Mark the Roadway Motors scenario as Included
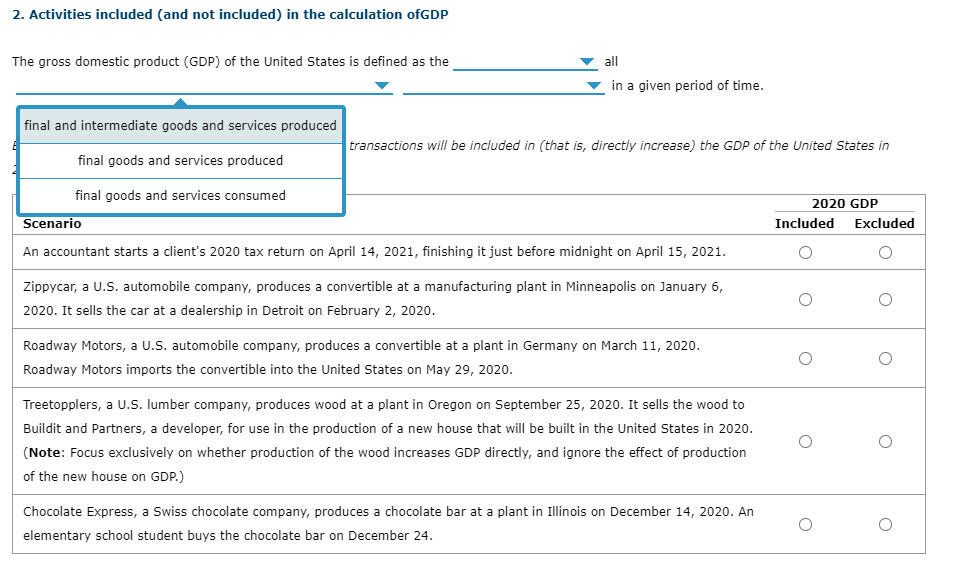 [805, 358]
